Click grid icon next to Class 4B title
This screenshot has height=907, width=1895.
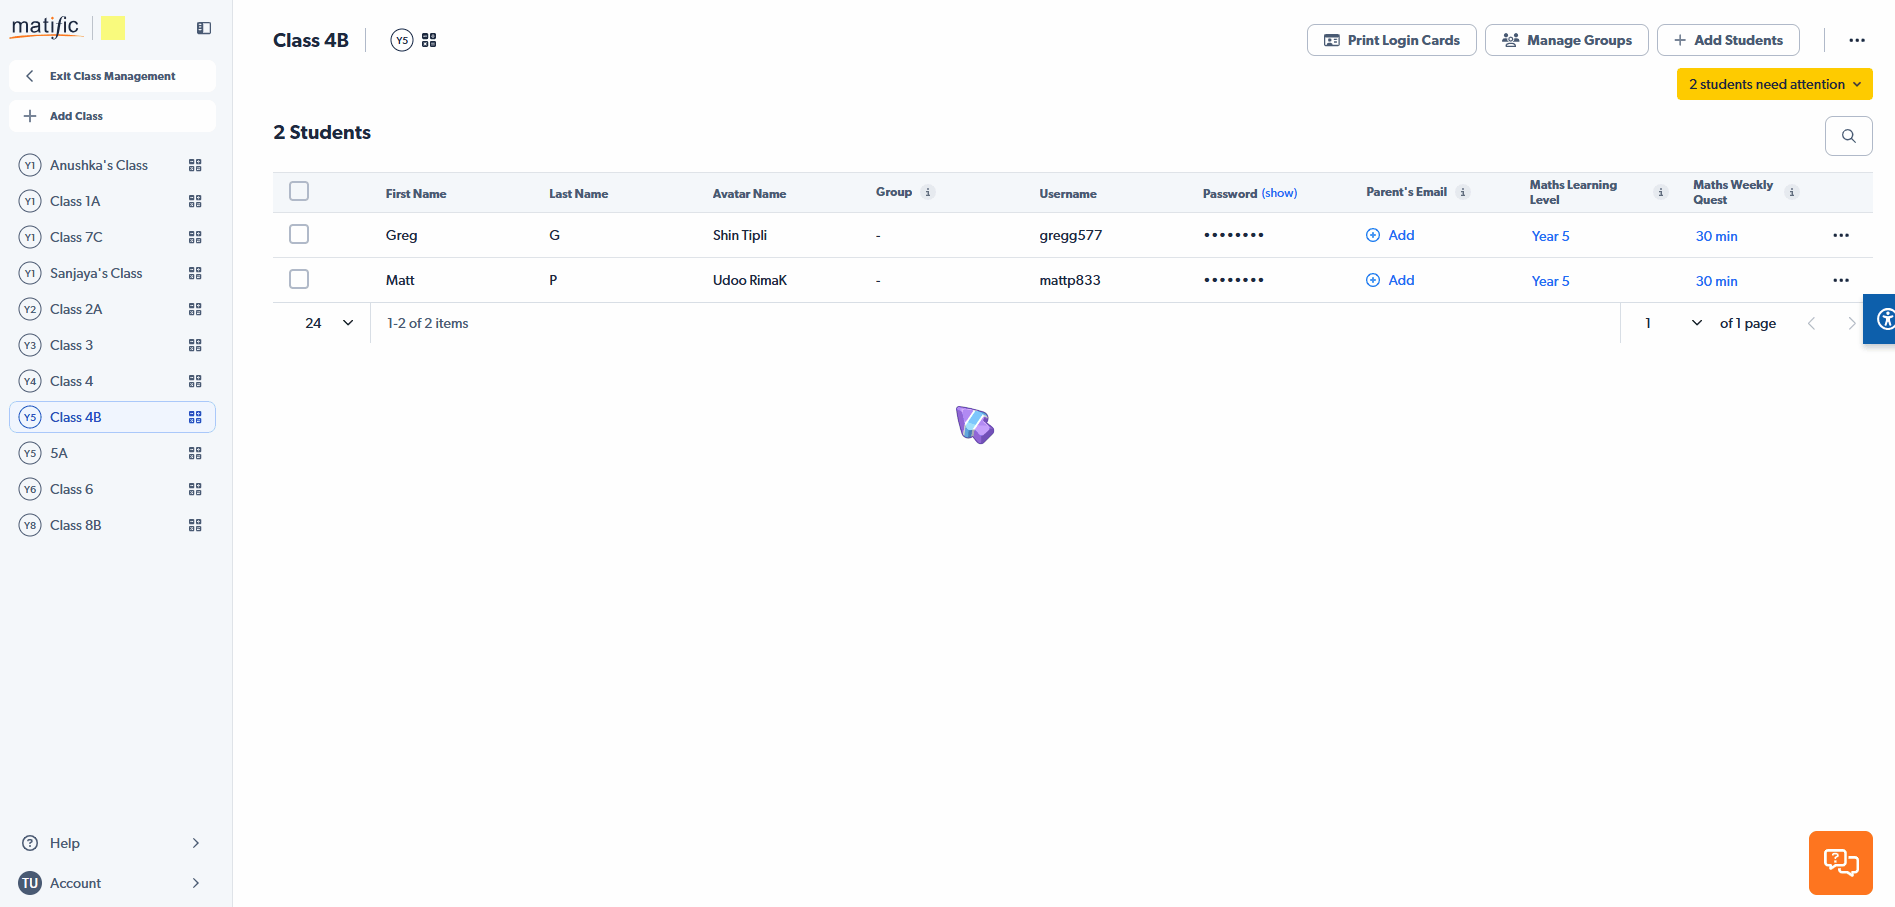429,40
